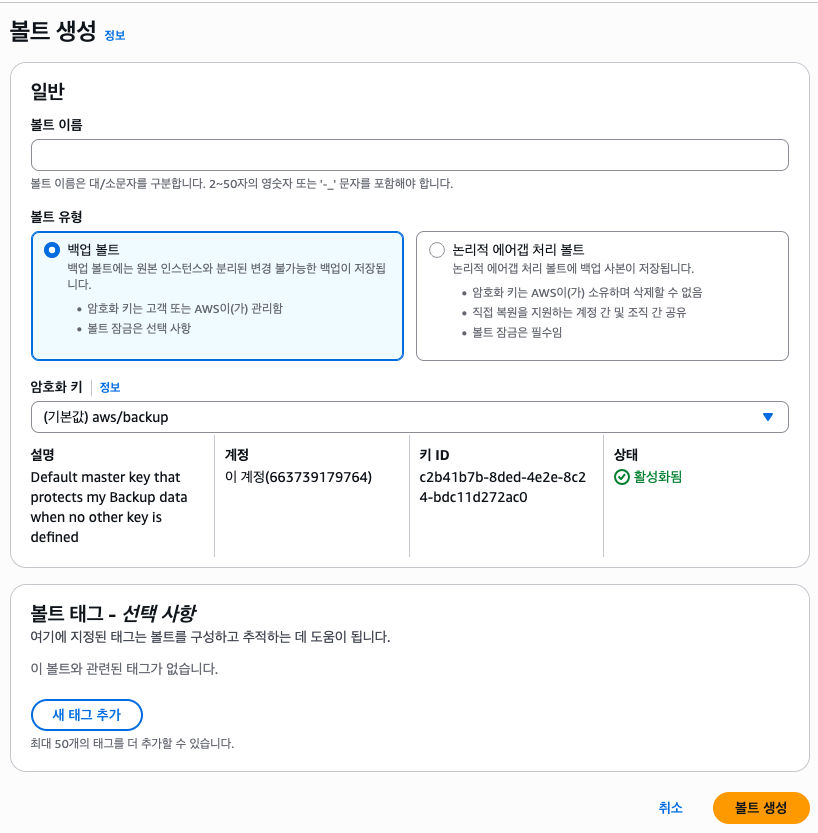Select the 백업 볼트 radio button
818x833 pixels.
point(52,250)
